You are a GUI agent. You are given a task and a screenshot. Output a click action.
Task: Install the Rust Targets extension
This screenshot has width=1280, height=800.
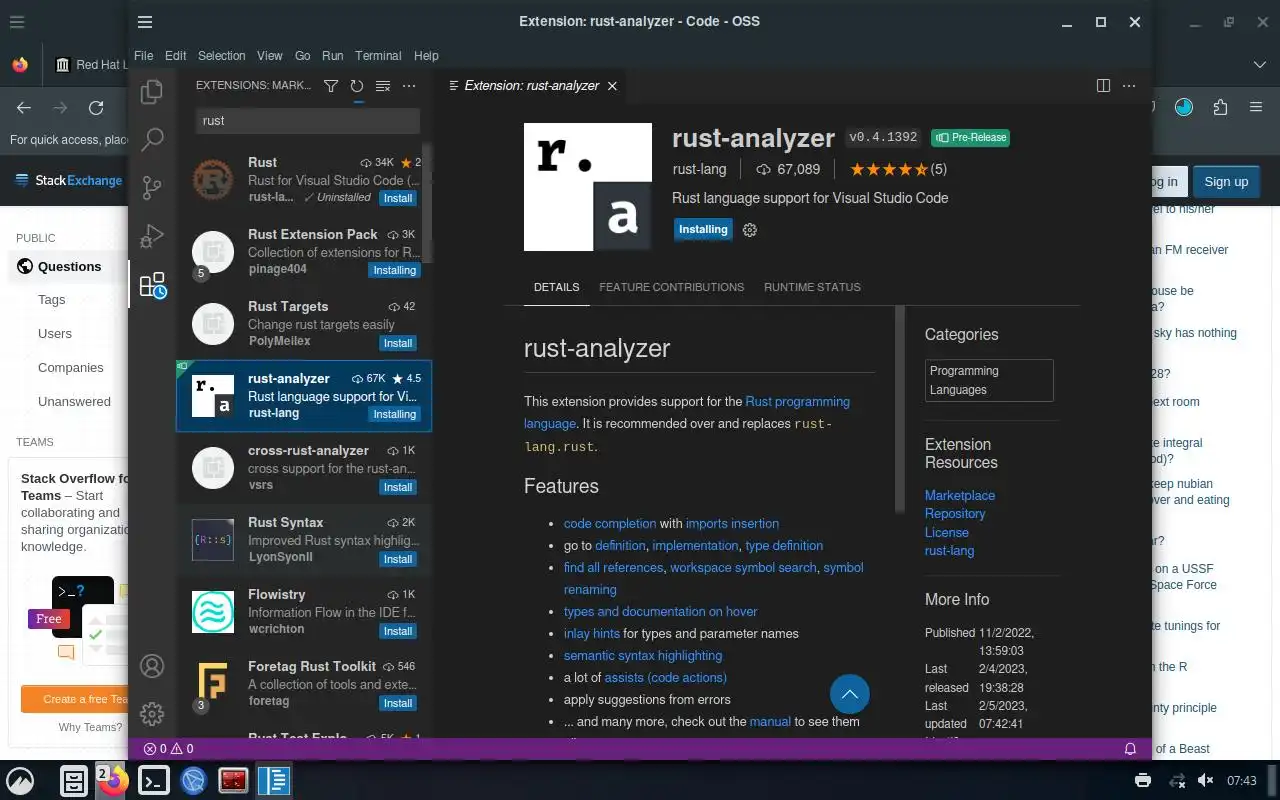pos(398,343)
